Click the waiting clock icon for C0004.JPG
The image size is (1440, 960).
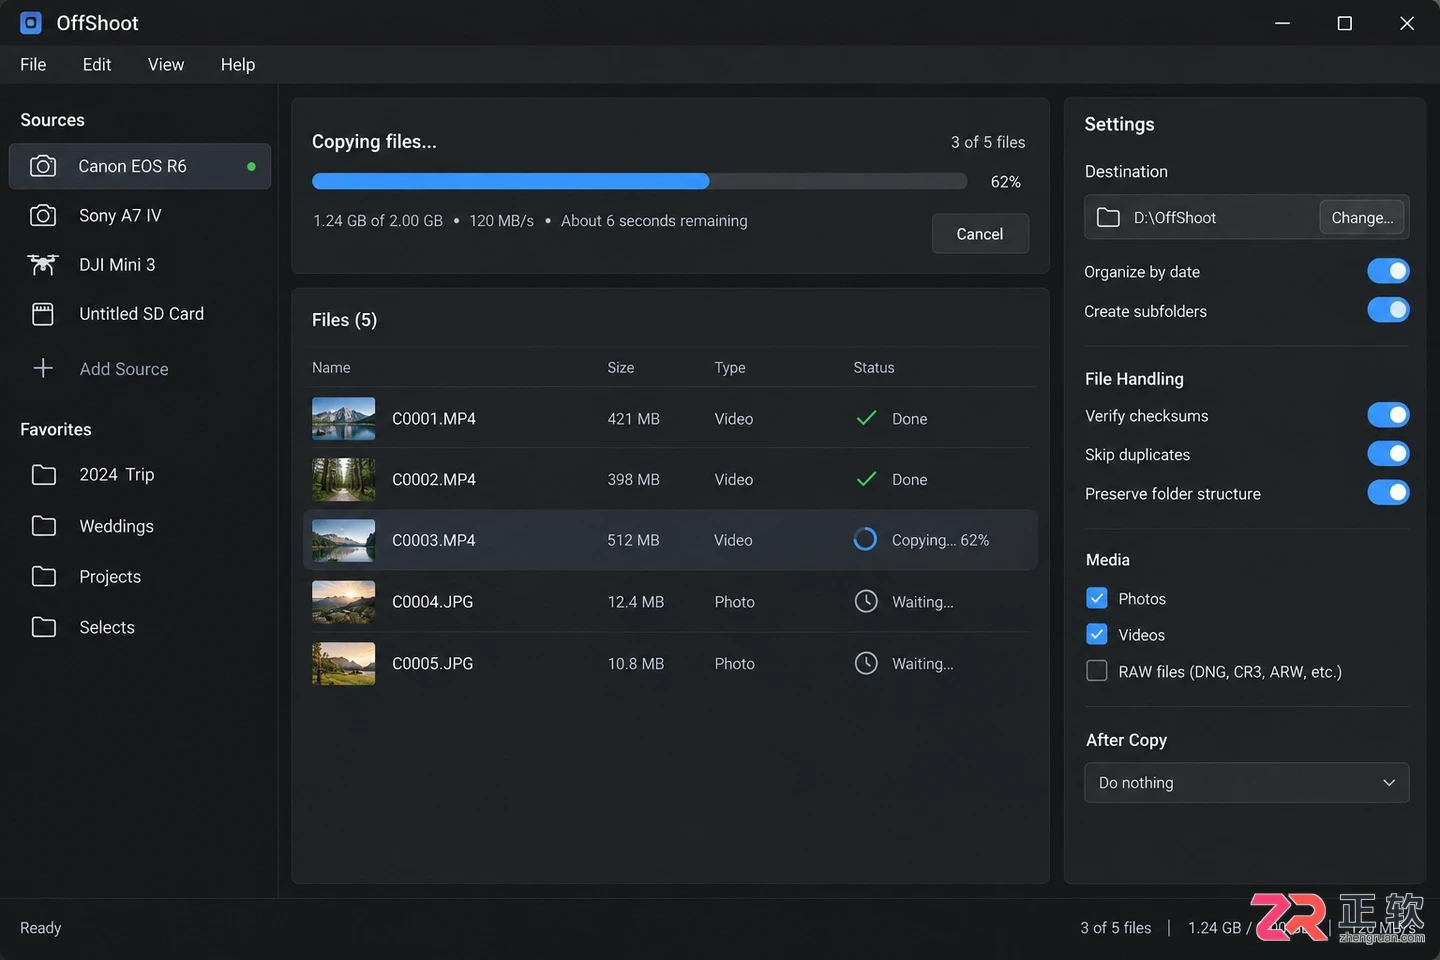tap(866, 601)
